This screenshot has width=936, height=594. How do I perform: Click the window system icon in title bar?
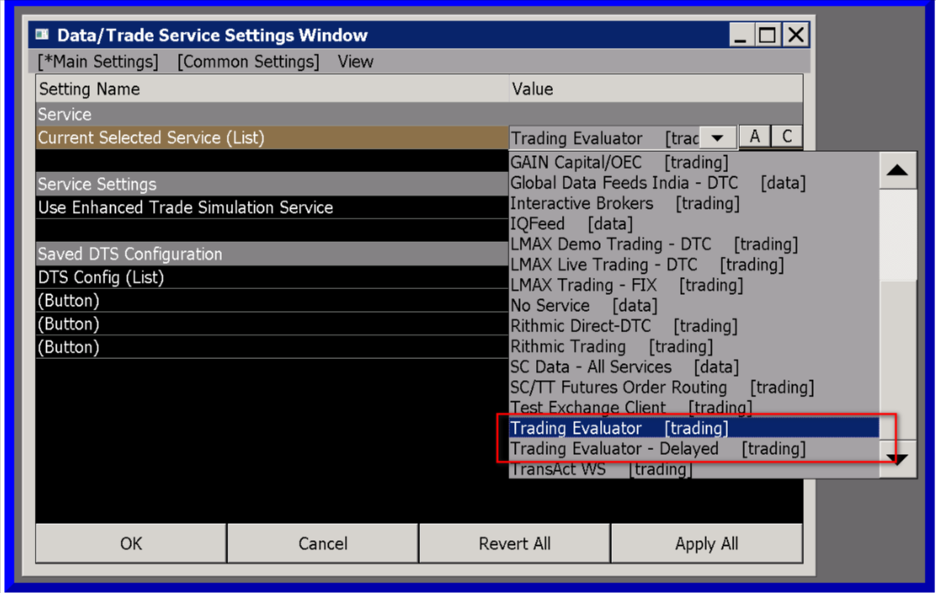(x=42, y=35)
